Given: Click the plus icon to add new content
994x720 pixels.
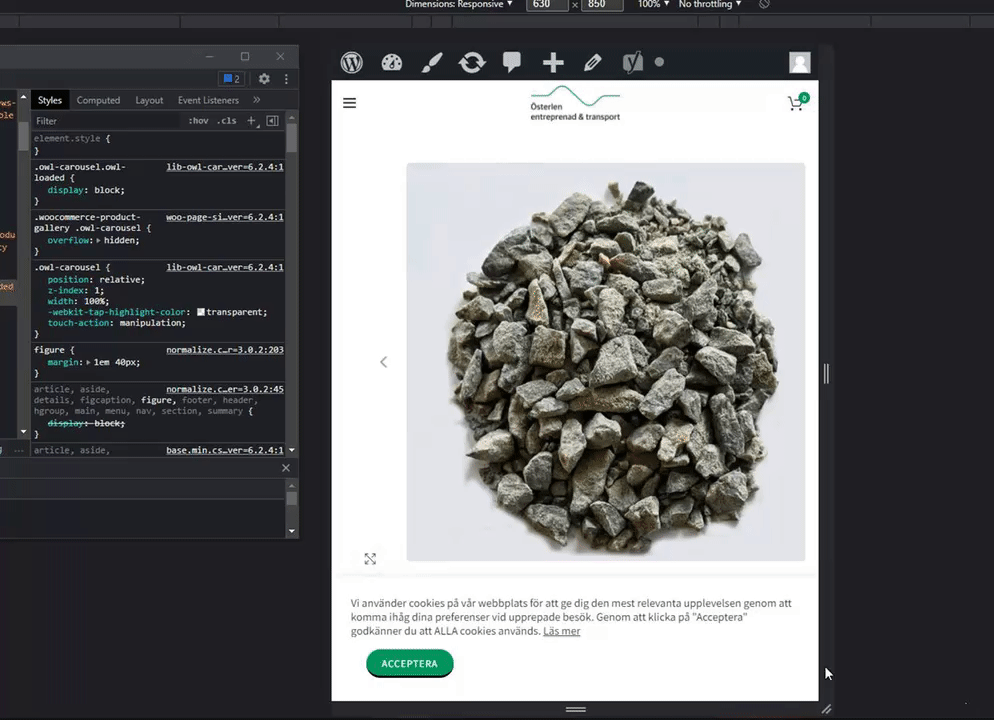Looking at the screenshot, I should pyautogui.click(x=553, y=62).
